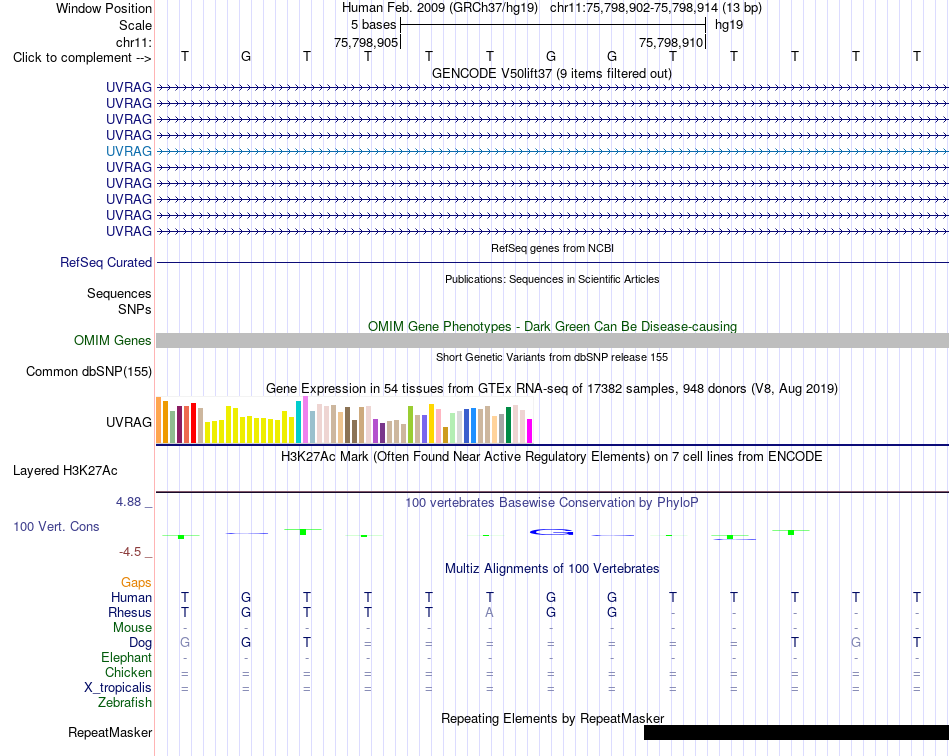Select the Elephant alignment row label
The width and height of the screenshot is (950, 756).
click(126, 657)
